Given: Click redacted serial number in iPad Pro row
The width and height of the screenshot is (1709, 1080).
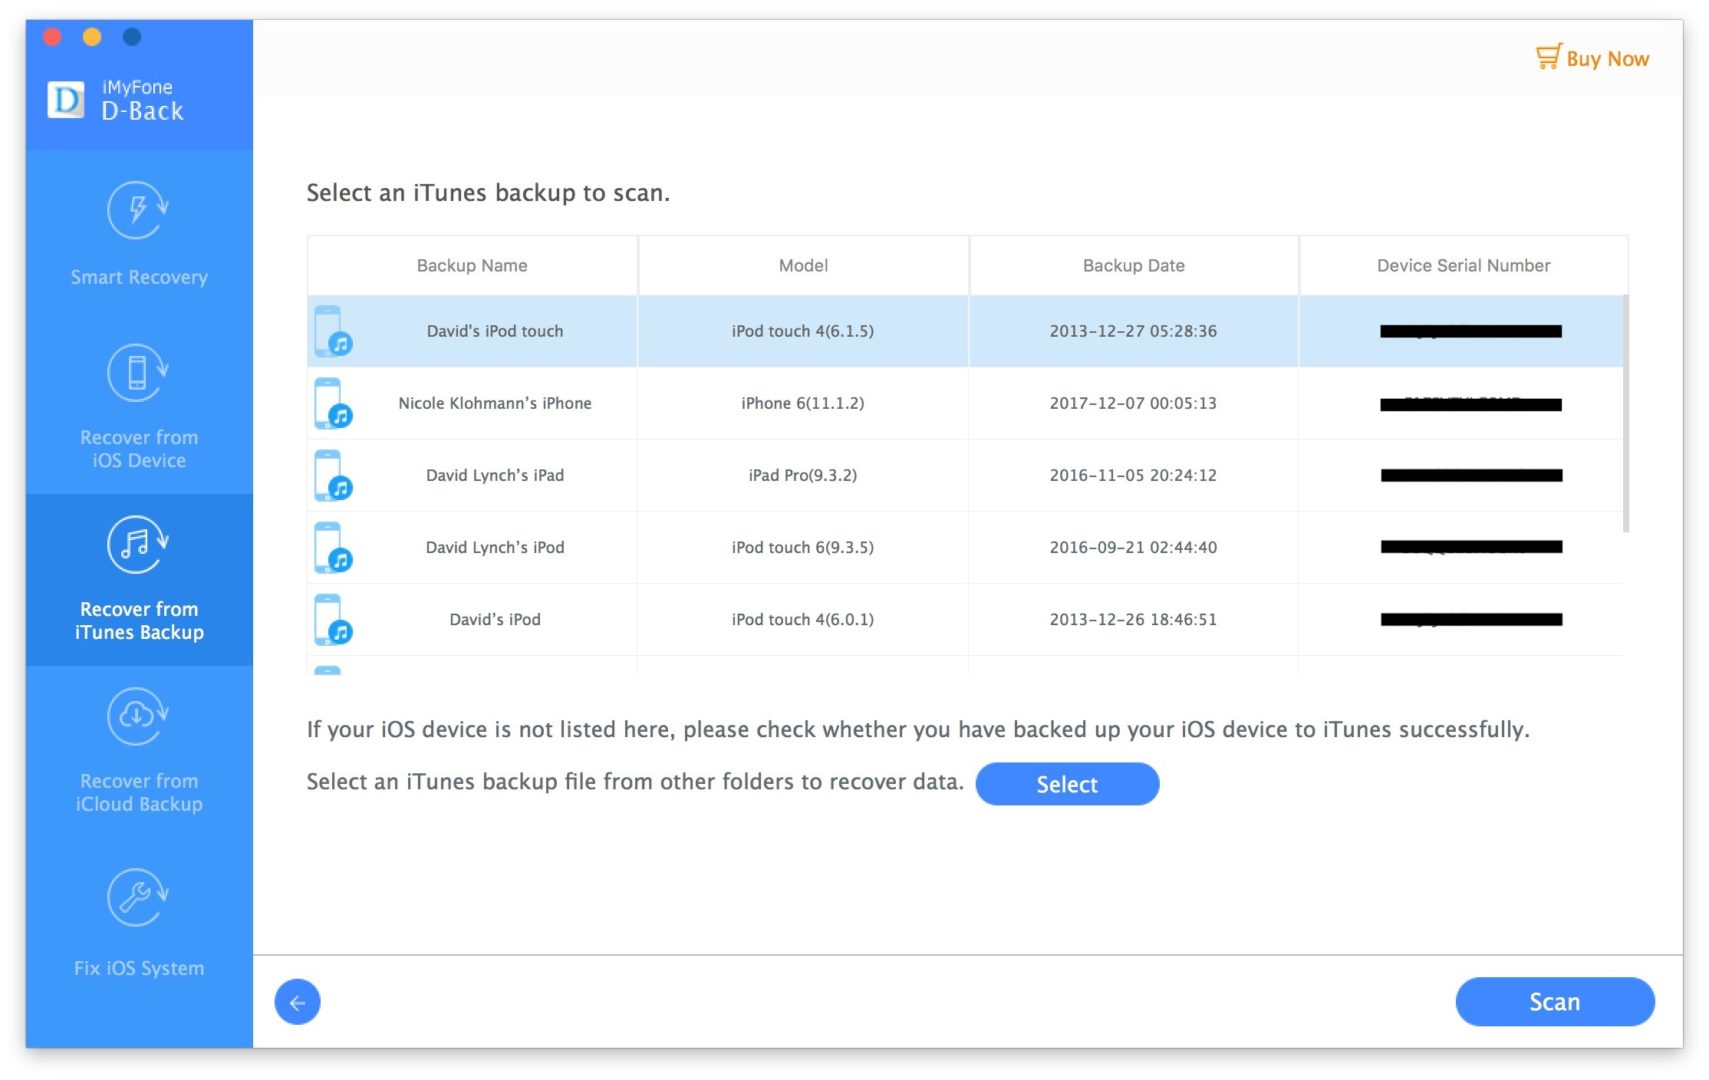Looking at the screenshot, I should (x=1471, y=475).
